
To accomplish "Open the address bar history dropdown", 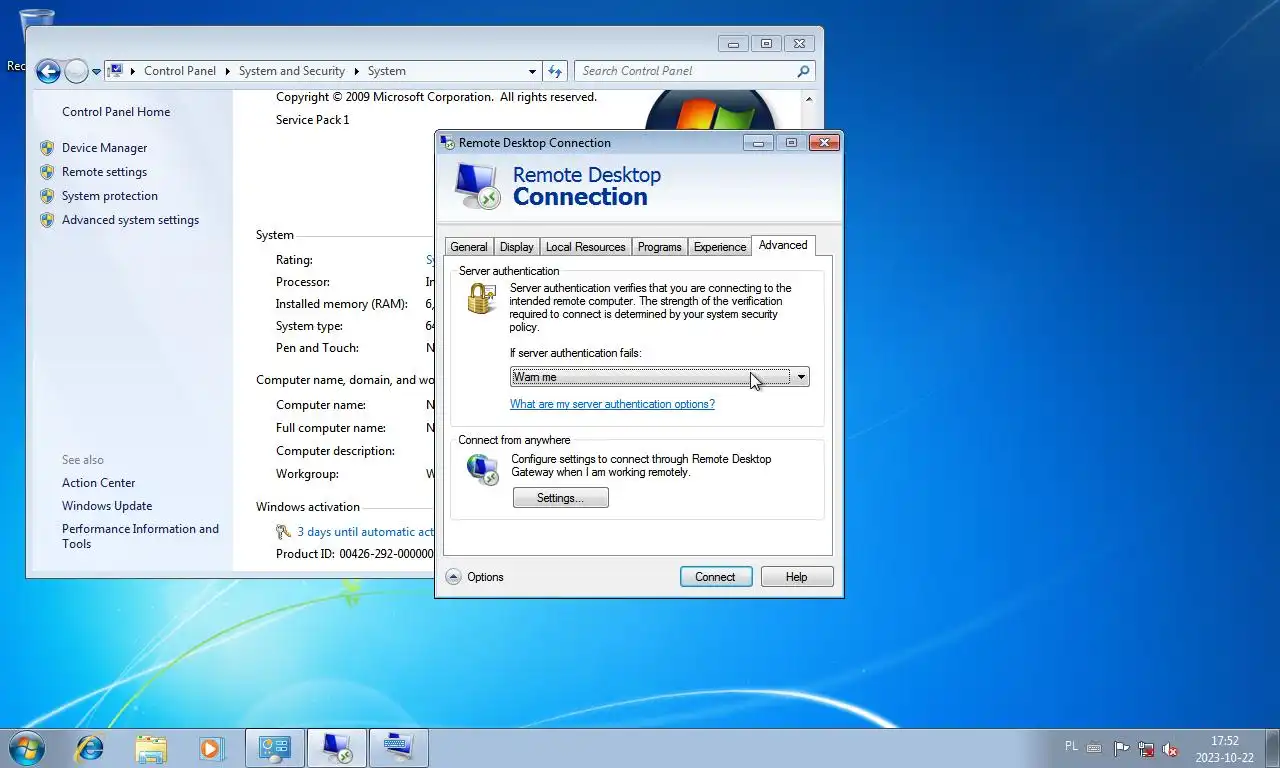I will (x=532, y=71).
